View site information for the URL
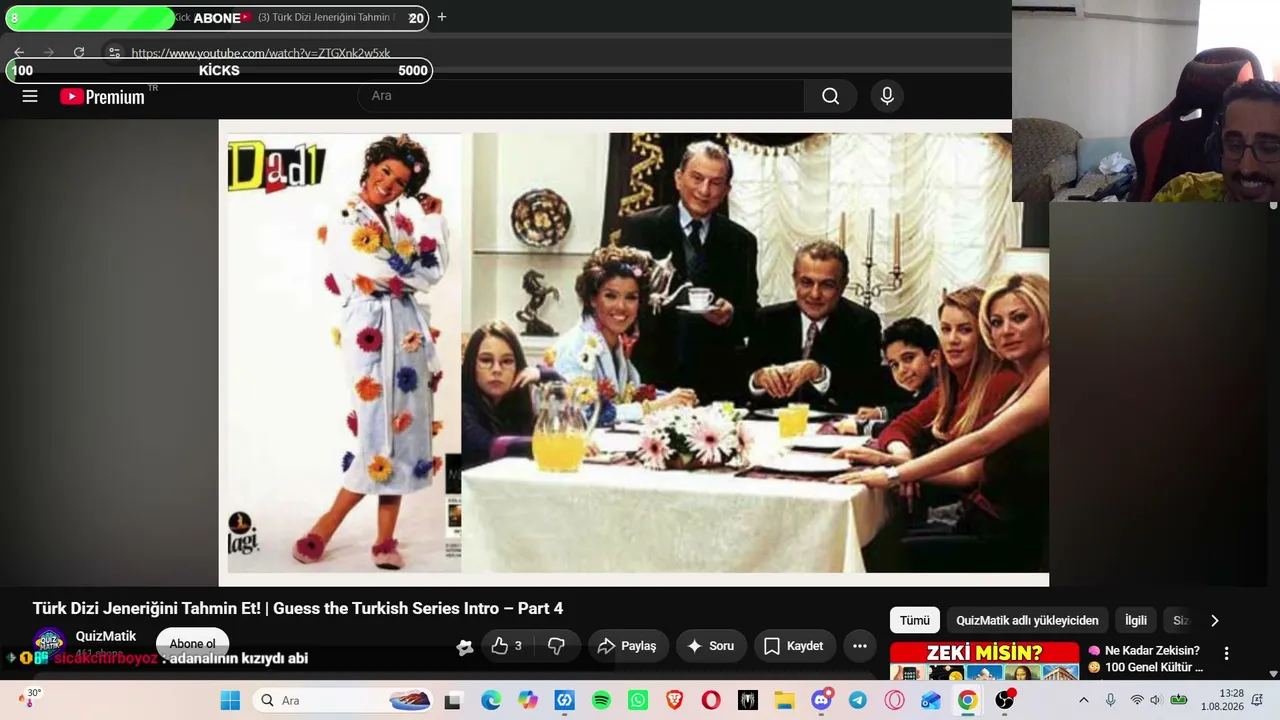1280x720 pixels. click(x=114, y=53)
